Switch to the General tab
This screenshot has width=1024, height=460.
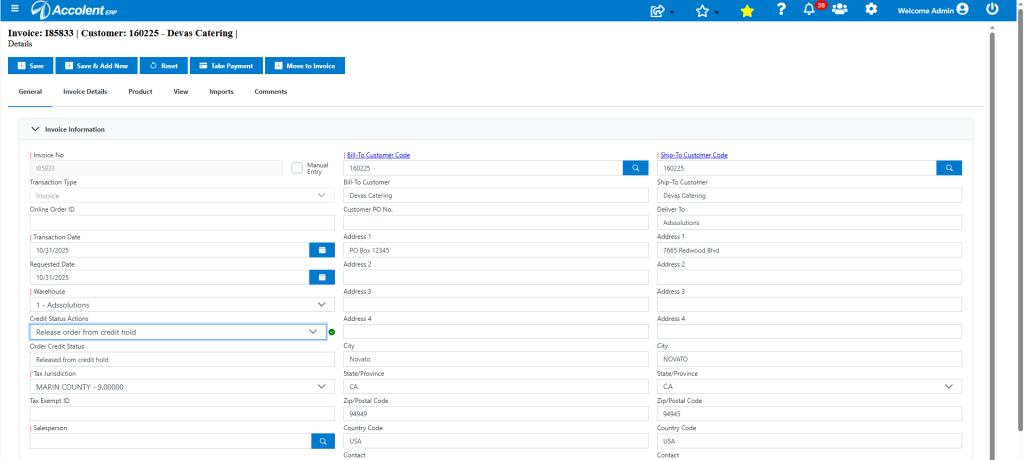point(31,91)
